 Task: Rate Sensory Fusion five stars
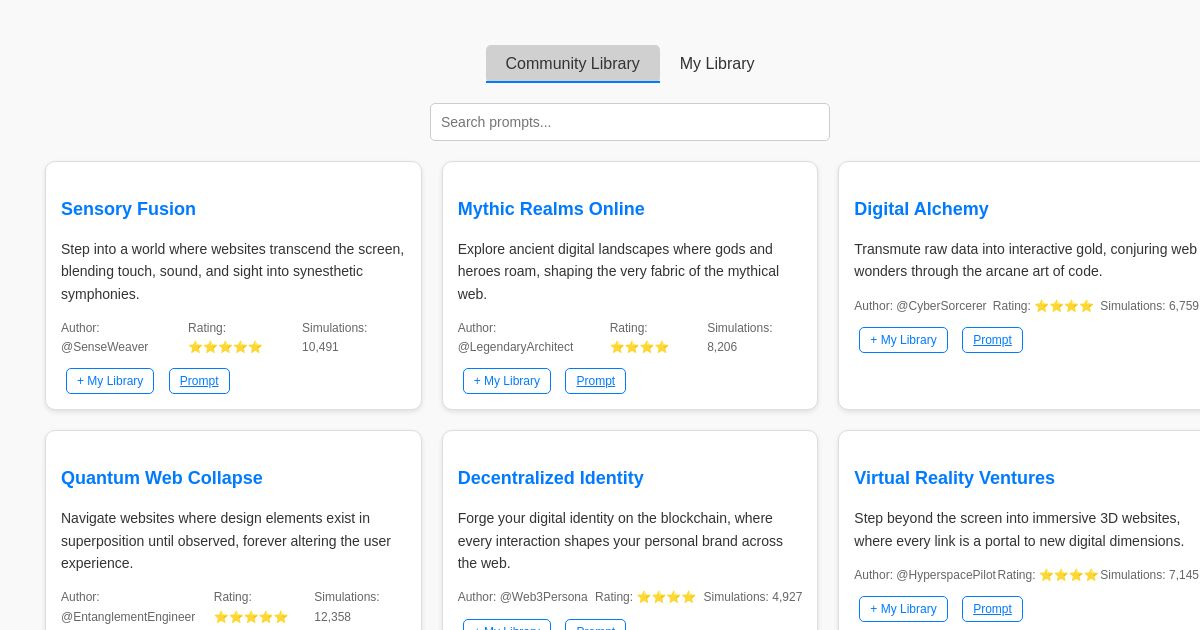pos(256,347)
